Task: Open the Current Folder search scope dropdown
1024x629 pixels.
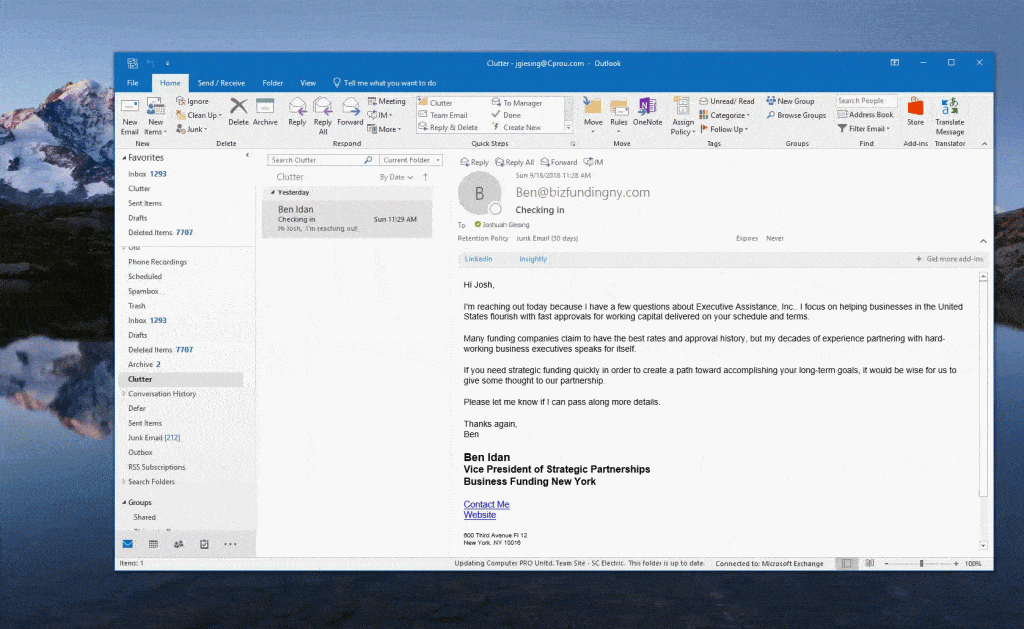Action: 411,160
